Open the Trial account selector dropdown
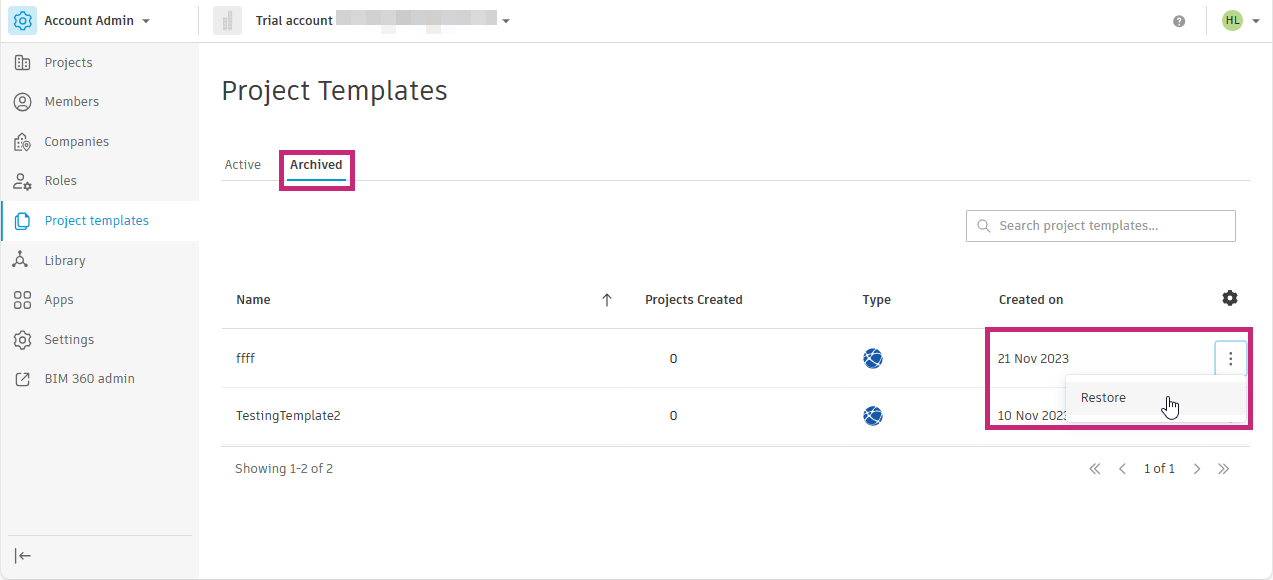1273x580 pixels. coord(506,21)
